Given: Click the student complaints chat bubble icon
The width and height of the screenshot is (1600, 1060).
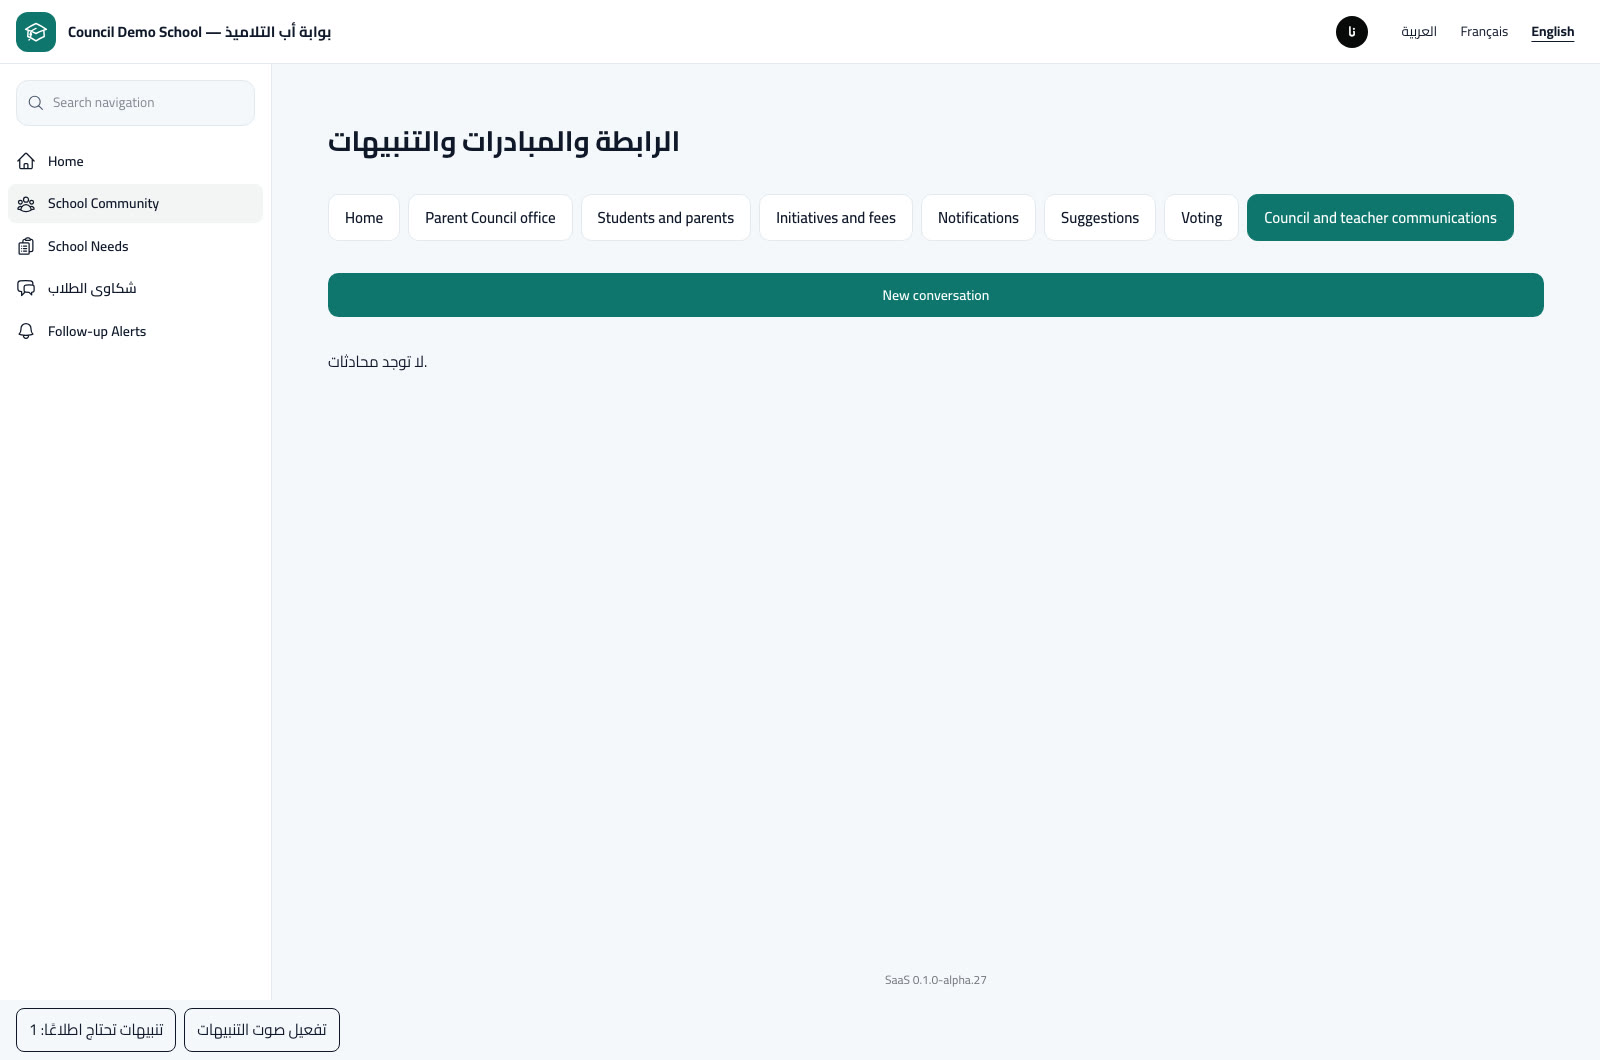Looking at the screenshot, I should 27,289.
